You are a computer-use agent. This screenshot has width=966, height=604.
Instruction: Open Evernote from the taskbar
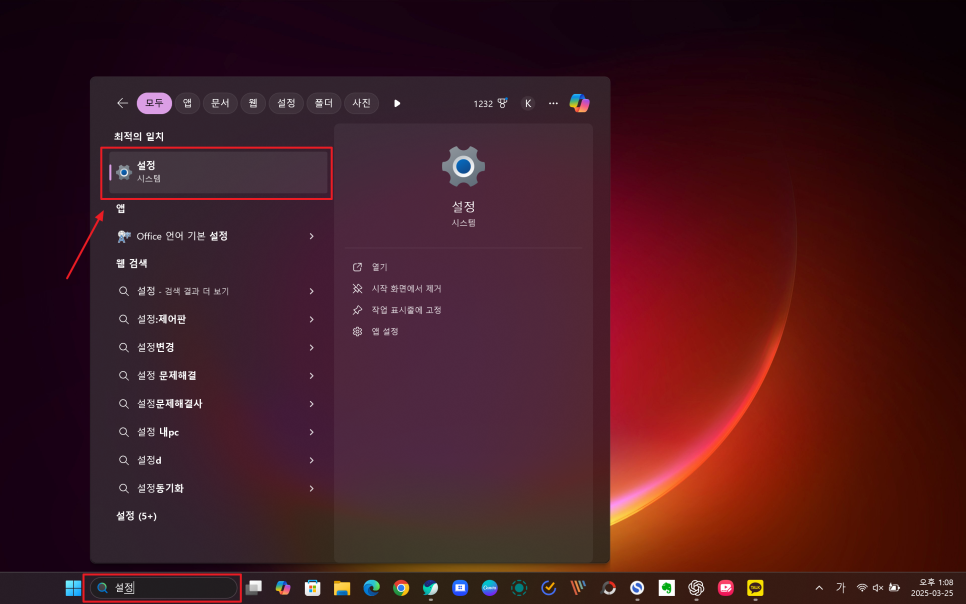667,588
